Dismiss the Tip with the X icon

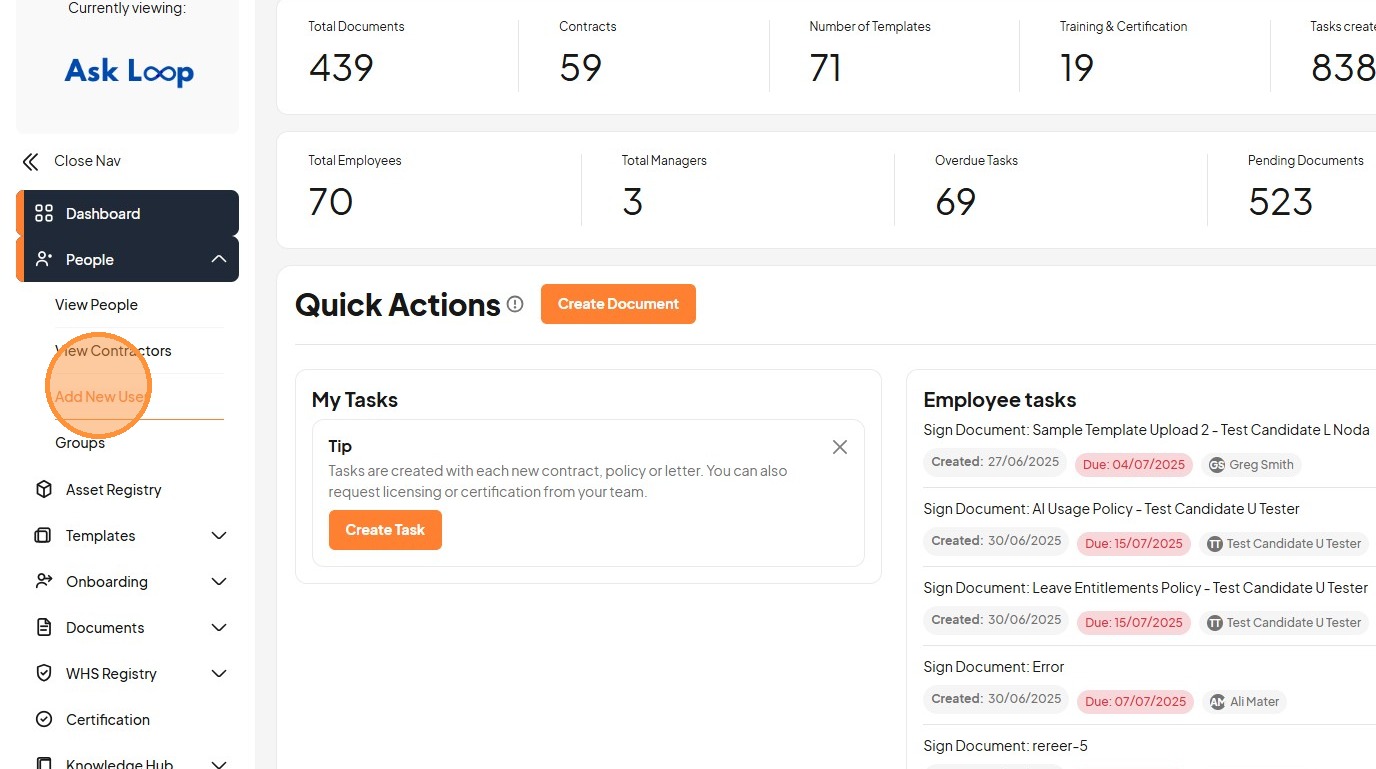click(840, 447)
